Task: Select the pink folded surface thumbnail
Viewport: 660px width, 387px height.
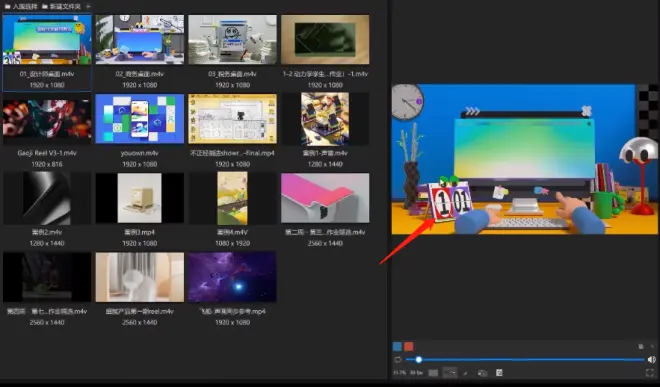Action: coord(325,198)
